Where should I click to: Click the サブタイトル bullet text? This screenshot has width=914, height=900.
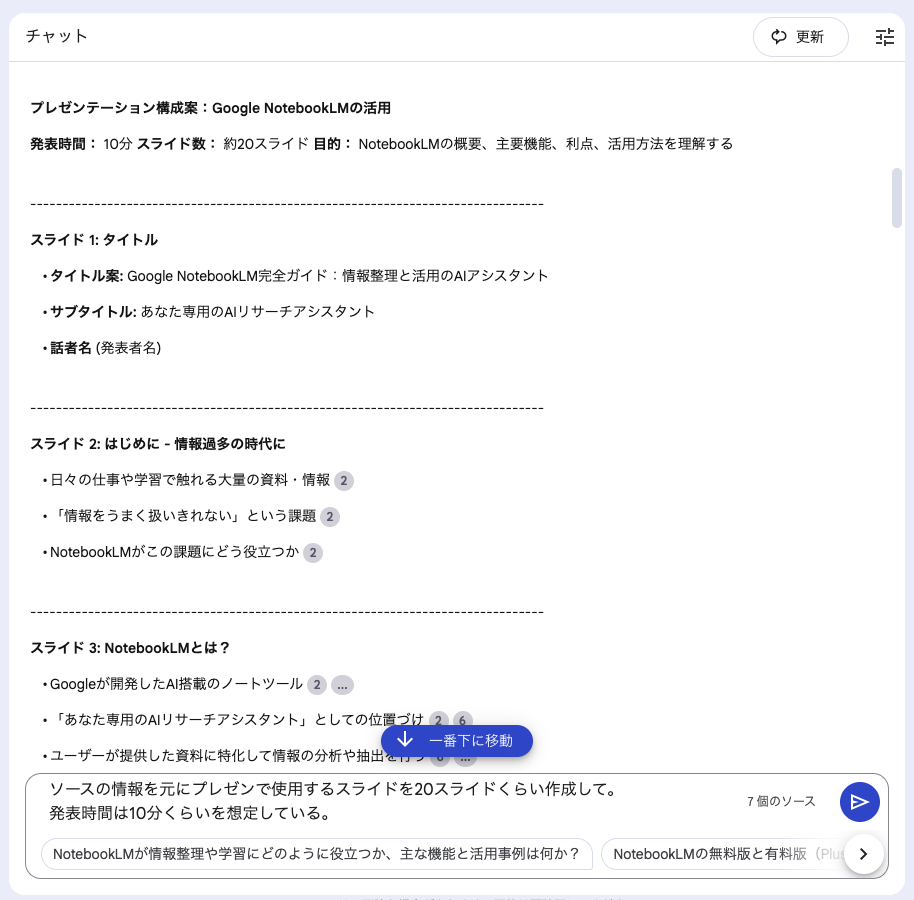coord(212,312)
